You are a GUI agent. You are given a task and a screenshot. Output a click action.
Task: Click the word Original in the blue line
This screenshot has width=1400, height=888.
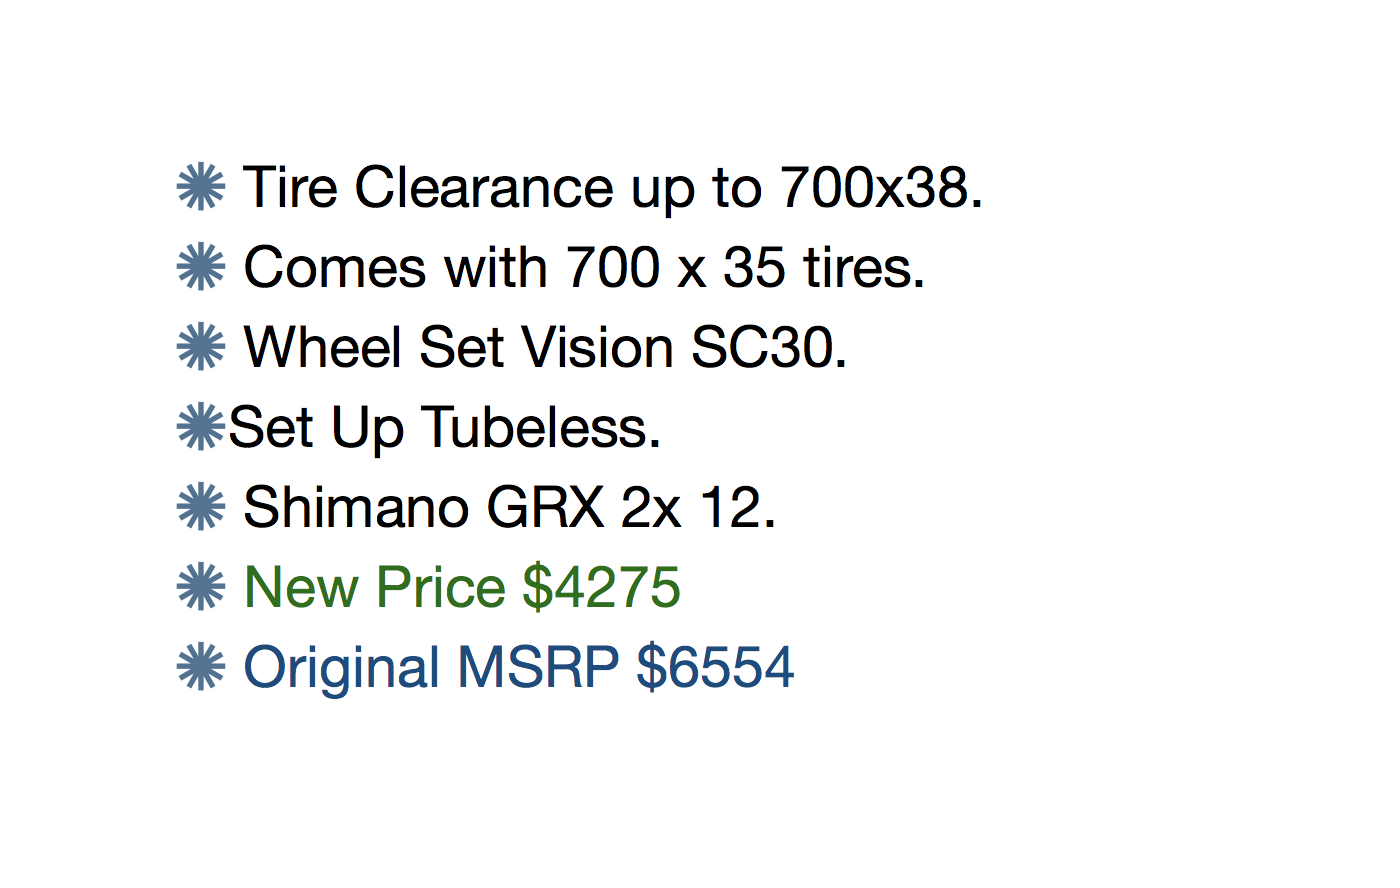point(342,667)
